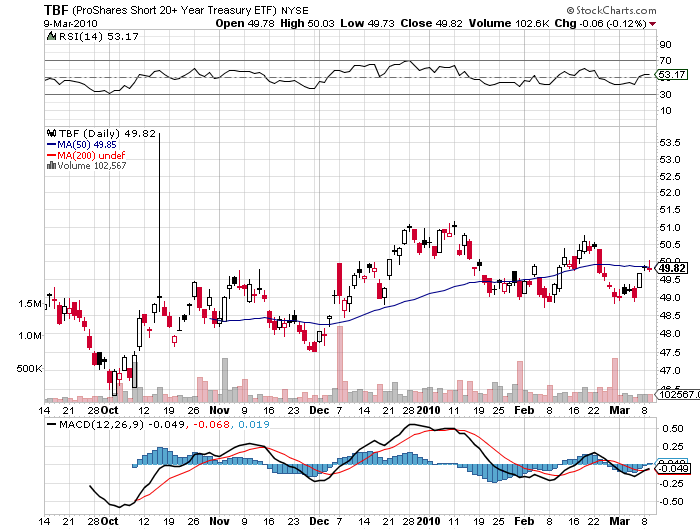Click the blue MA(50) legend line marker
Viewport: 700px width, 530px height.
[x=51, y=145]
